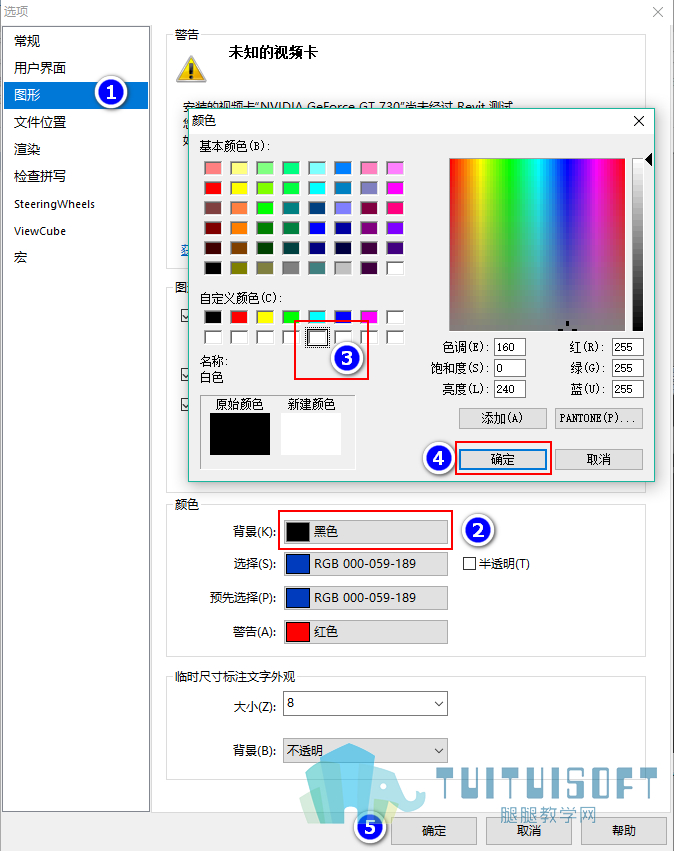Click the 预先选择(P) color button
The image size is (674, 851).
[366, 598]
